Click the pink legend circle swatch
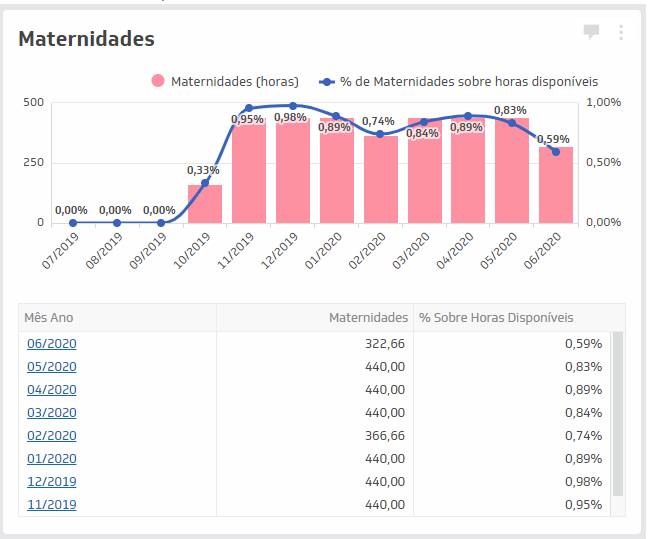Image resolution: width=648 pixels, height=539 pixels. tap(158, 81)
